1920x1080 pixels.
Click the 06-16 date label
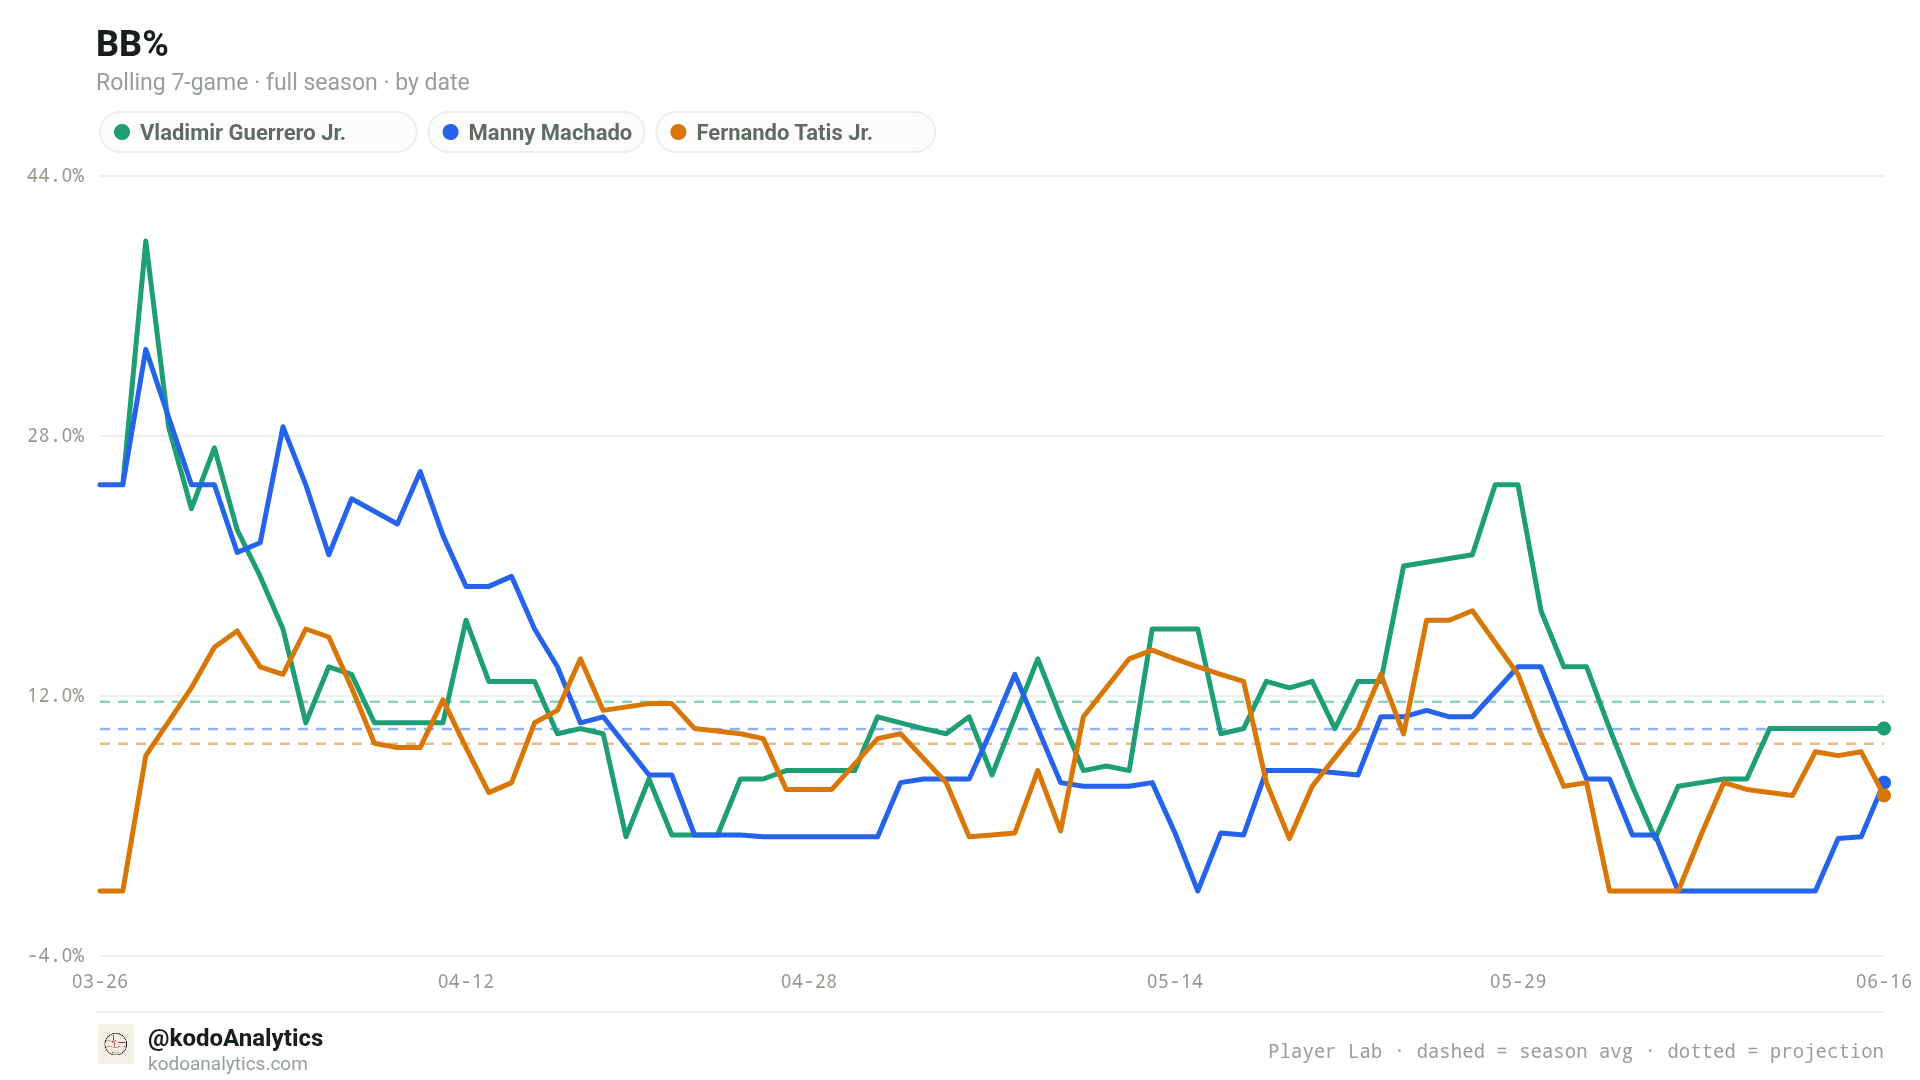(1884, 982)
